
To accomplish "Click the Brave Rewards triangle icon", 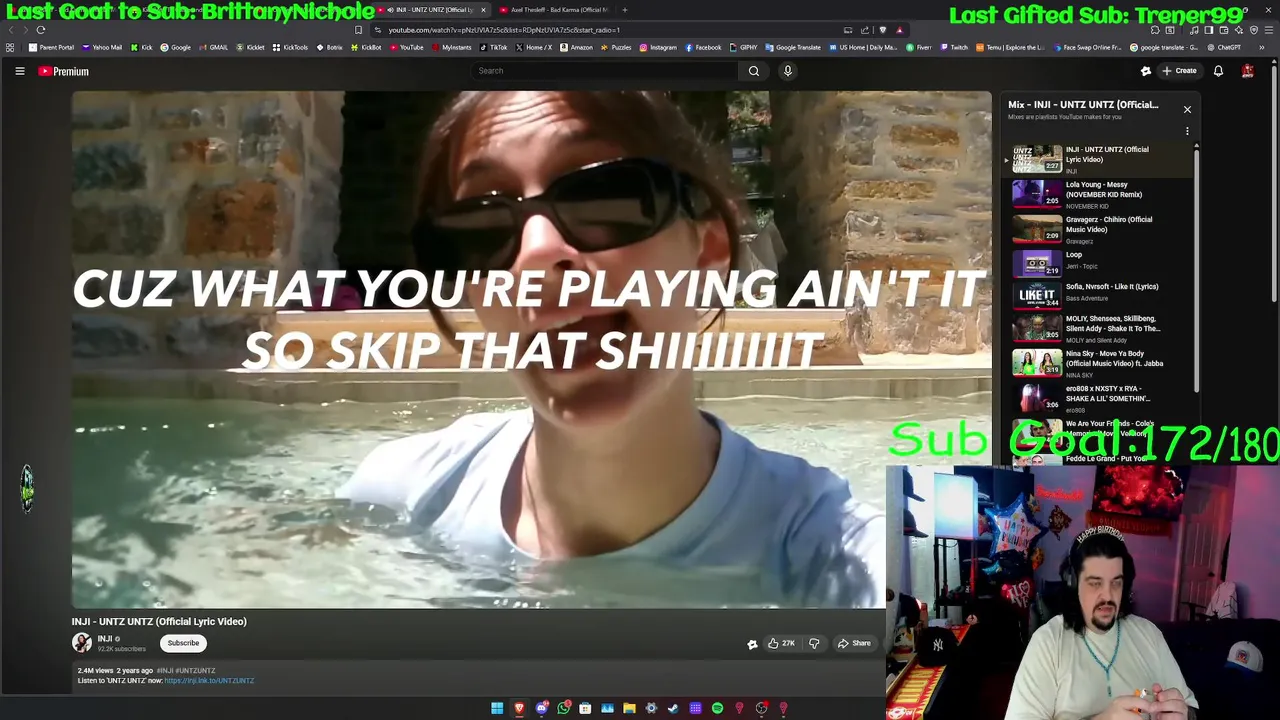I will (x=899, y=29).
